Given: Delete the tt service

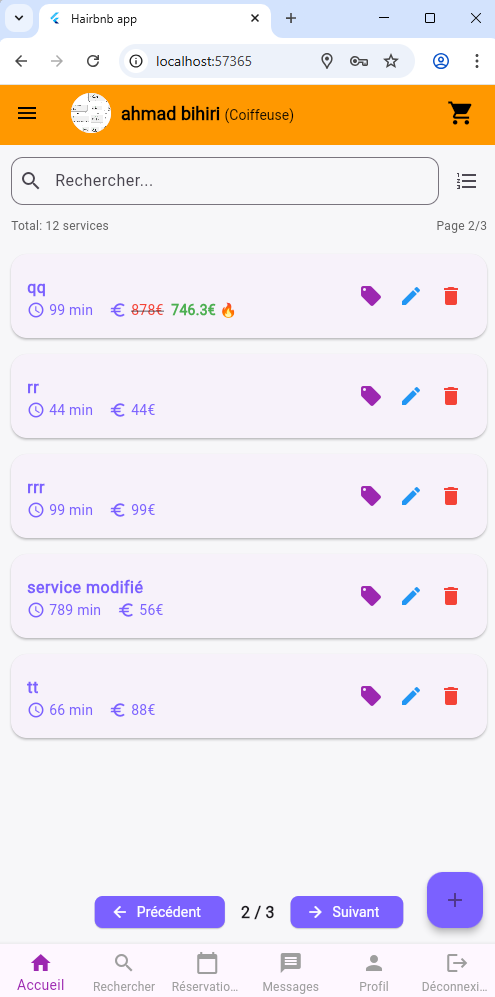Looking at the screenshot, I should (450, 696).
